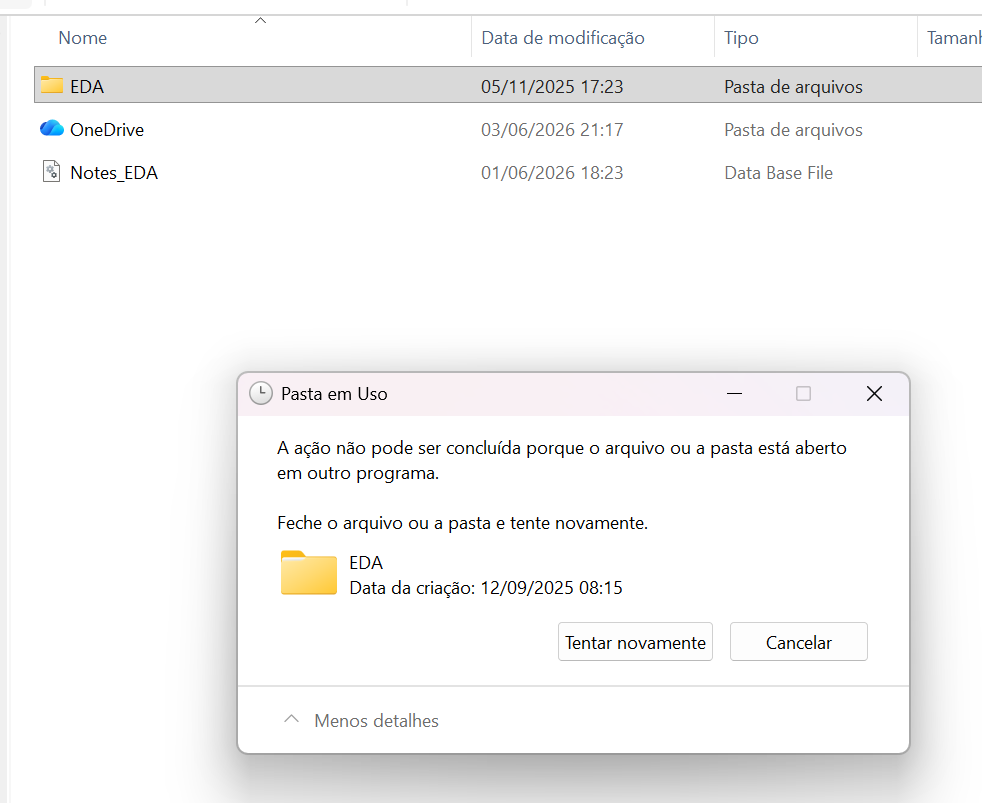Image resolution: width=982 pixels, height=803 pixels.
Task: Click Tentar novamente button
Action: 635,641
